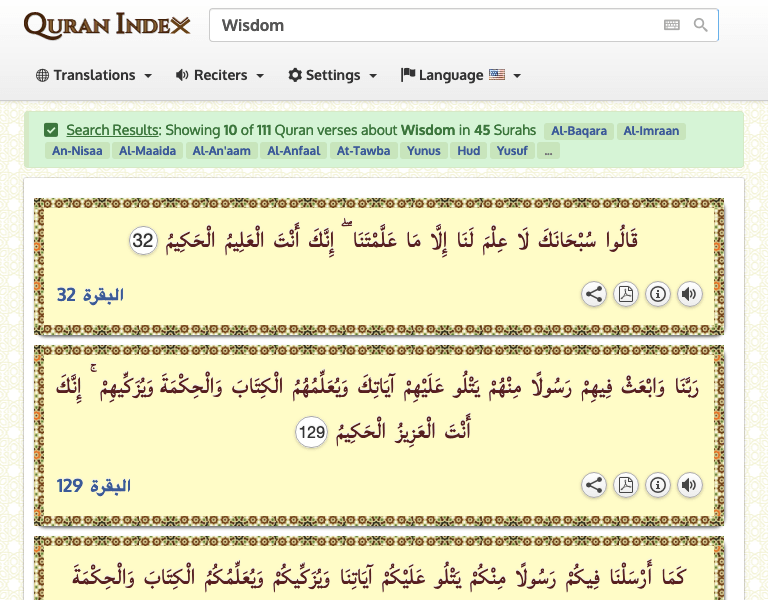Screen dimensions: 768x600
Task: Click the search magnifier icon
Action: [701, 25]
